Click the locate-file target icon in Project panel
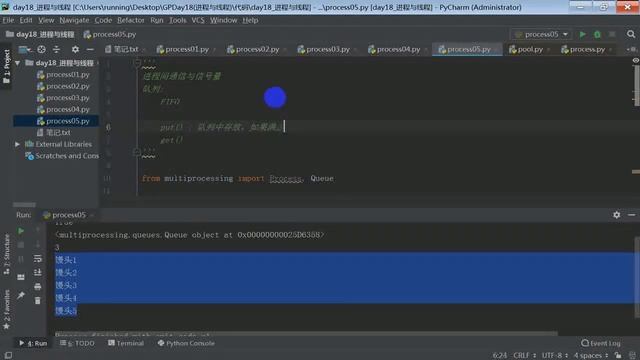 [42, 49]
